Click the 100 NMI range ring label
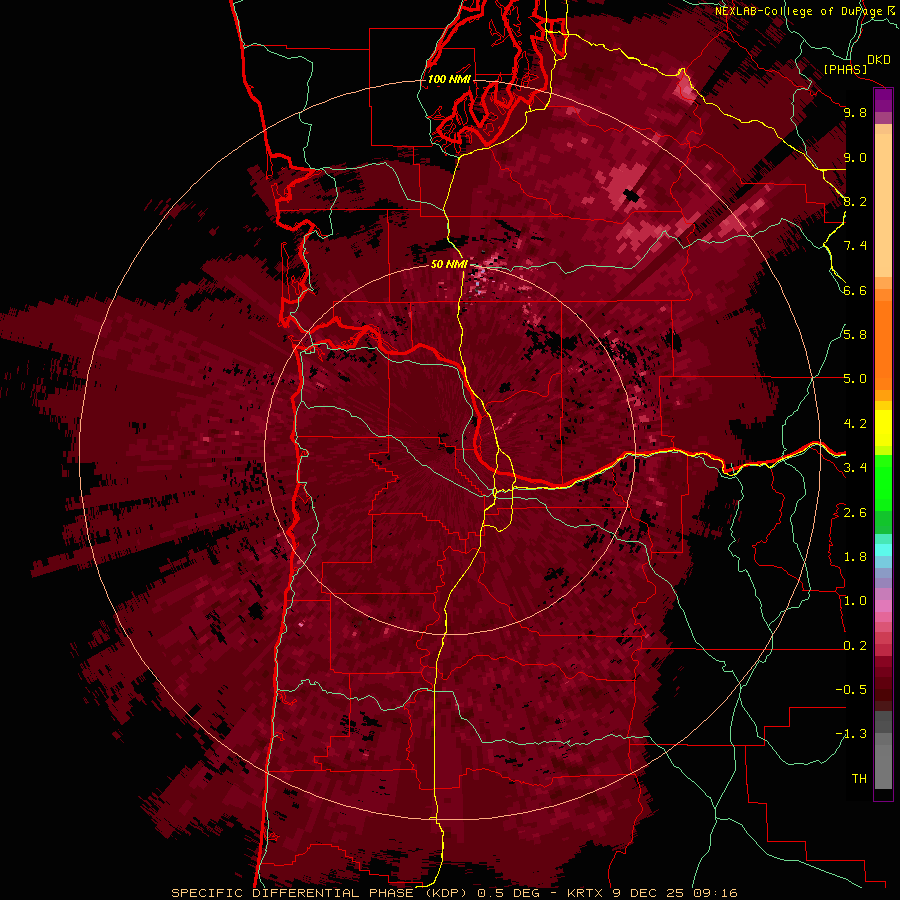This screenshot has height=900, width=900. tap(449, 79)
